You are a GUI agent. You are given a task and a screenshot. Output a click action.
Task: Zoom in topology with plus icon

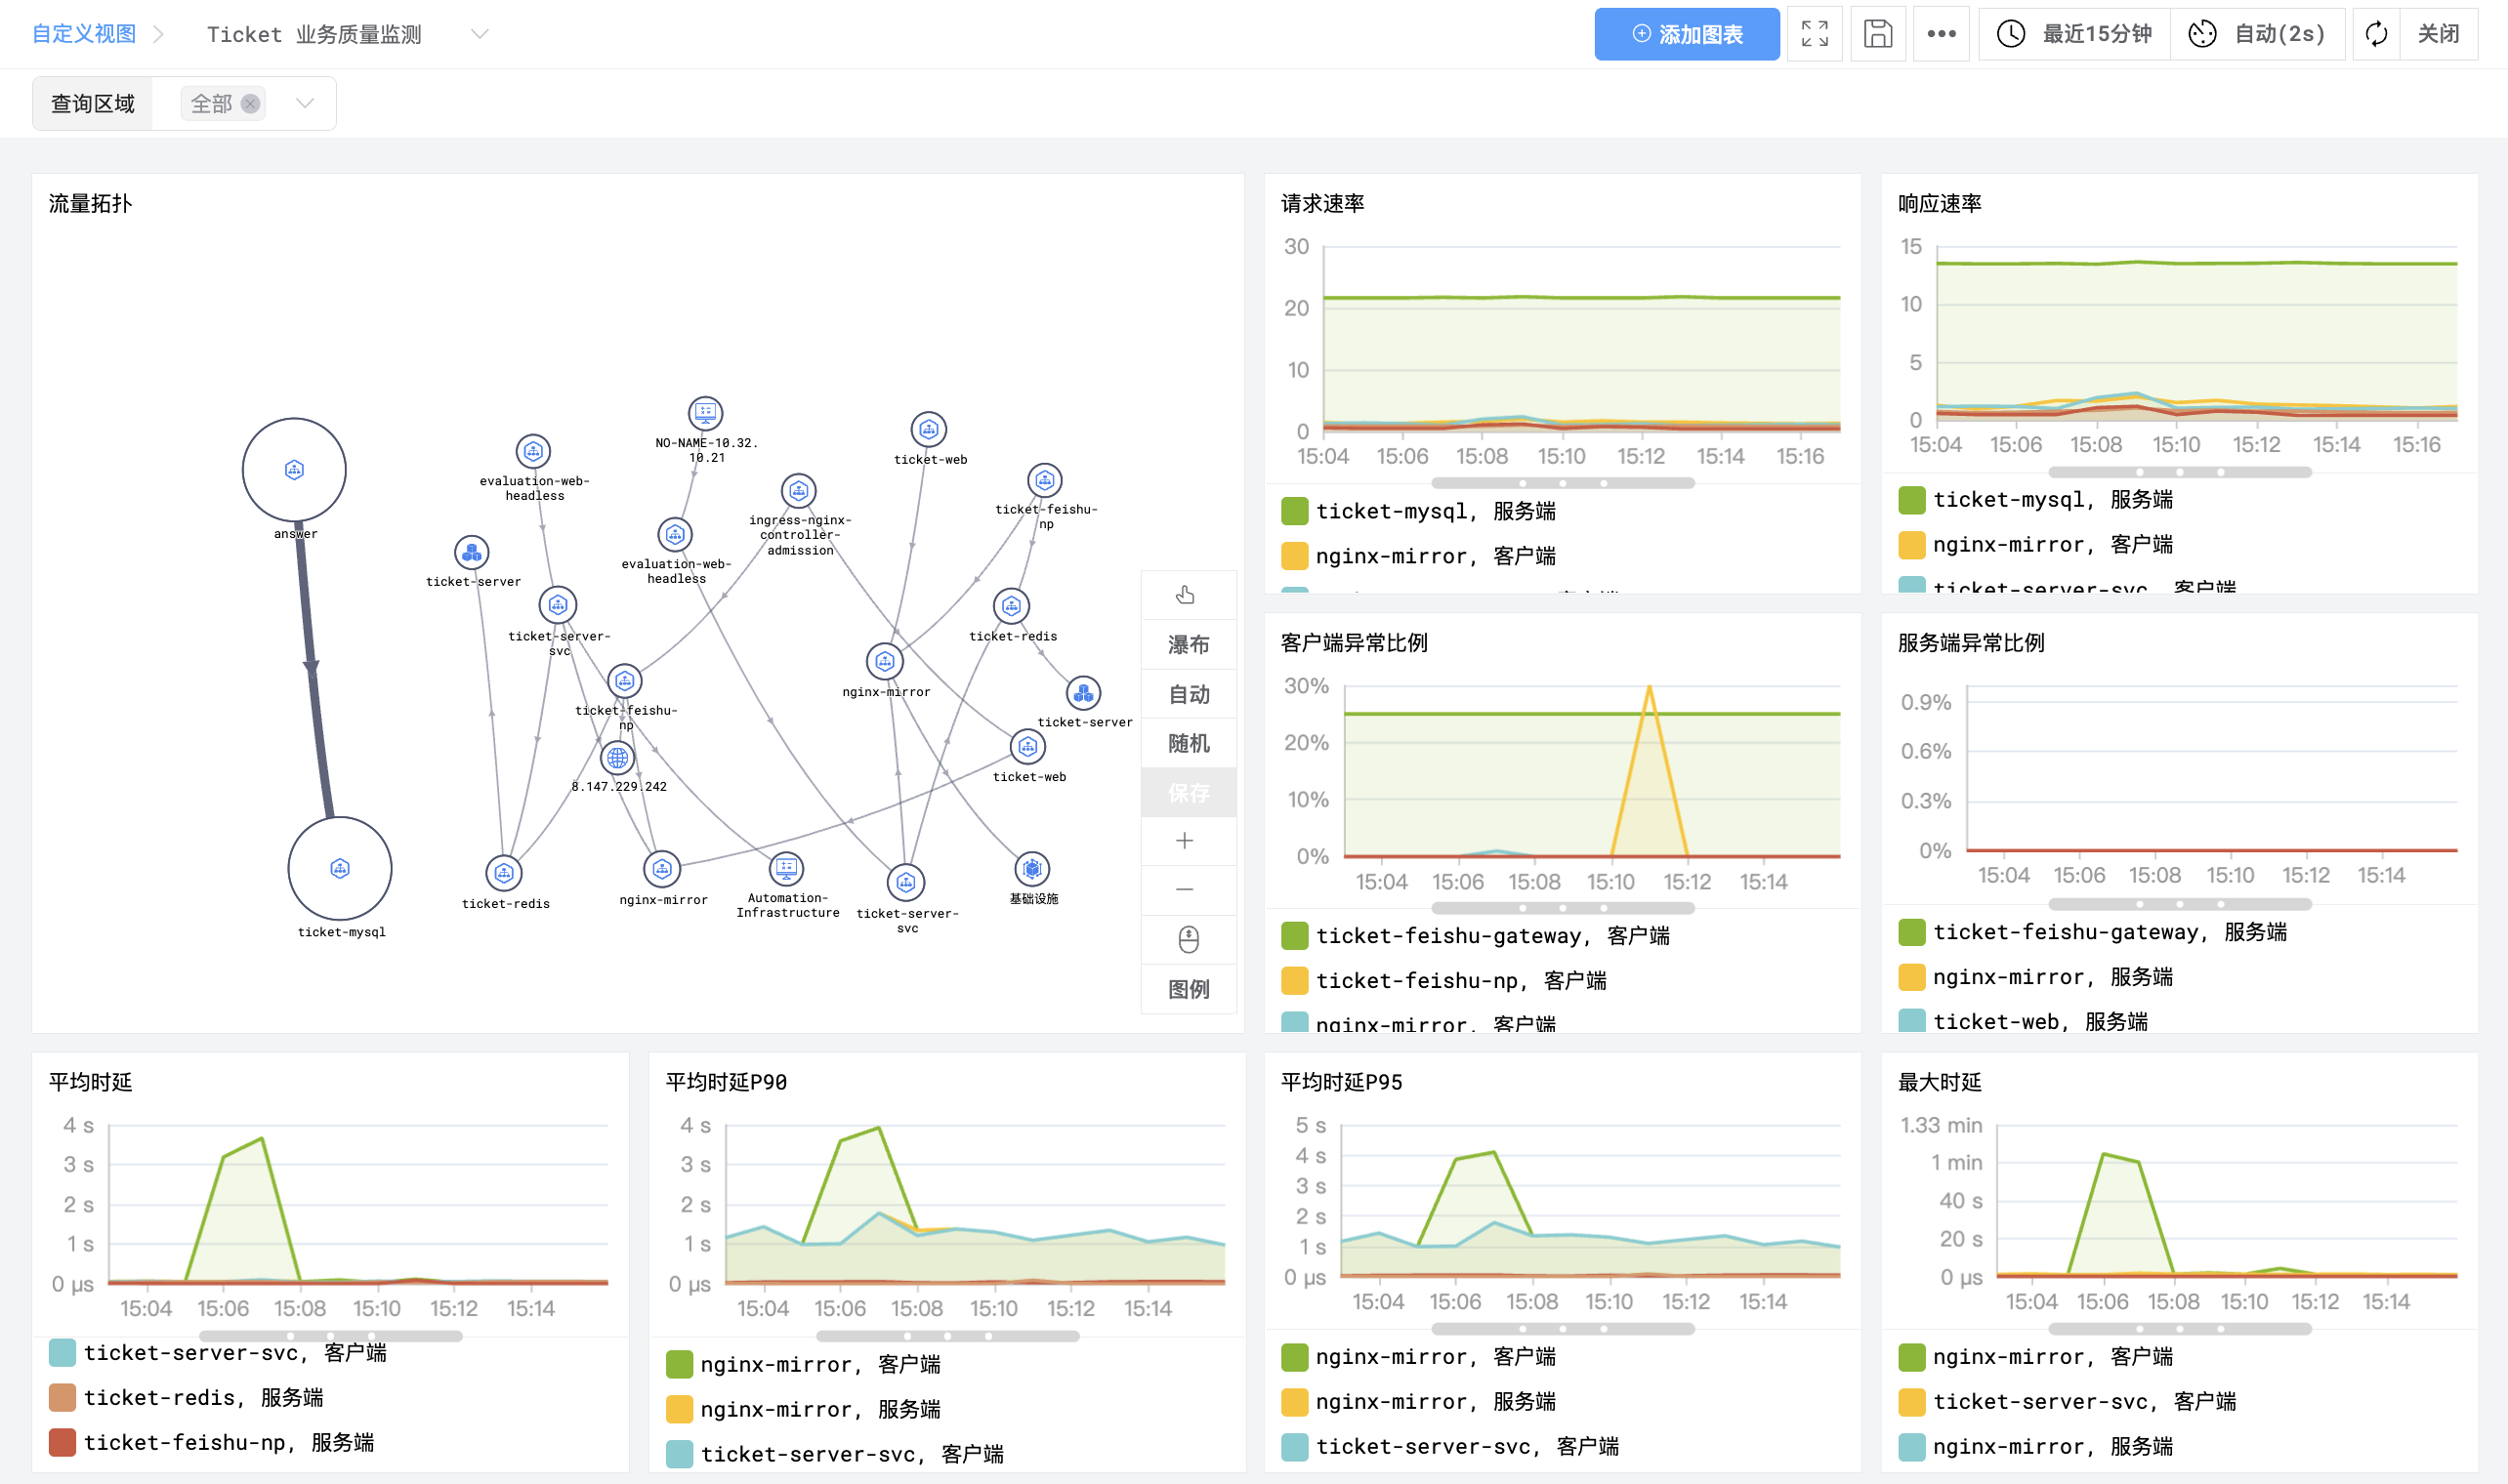pos(1186,841)
